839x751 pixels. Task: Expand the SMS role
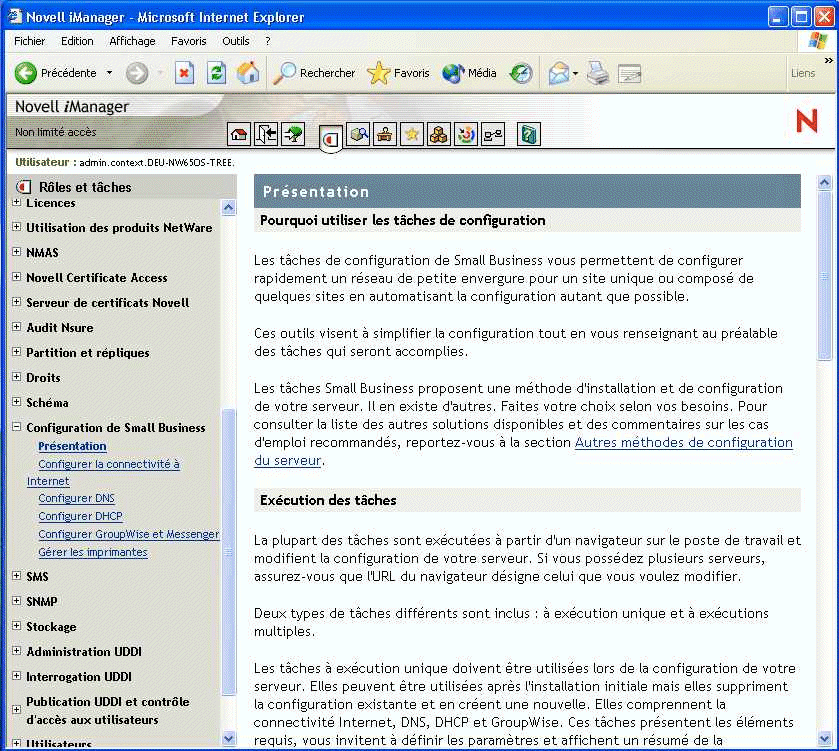point(17,576)
